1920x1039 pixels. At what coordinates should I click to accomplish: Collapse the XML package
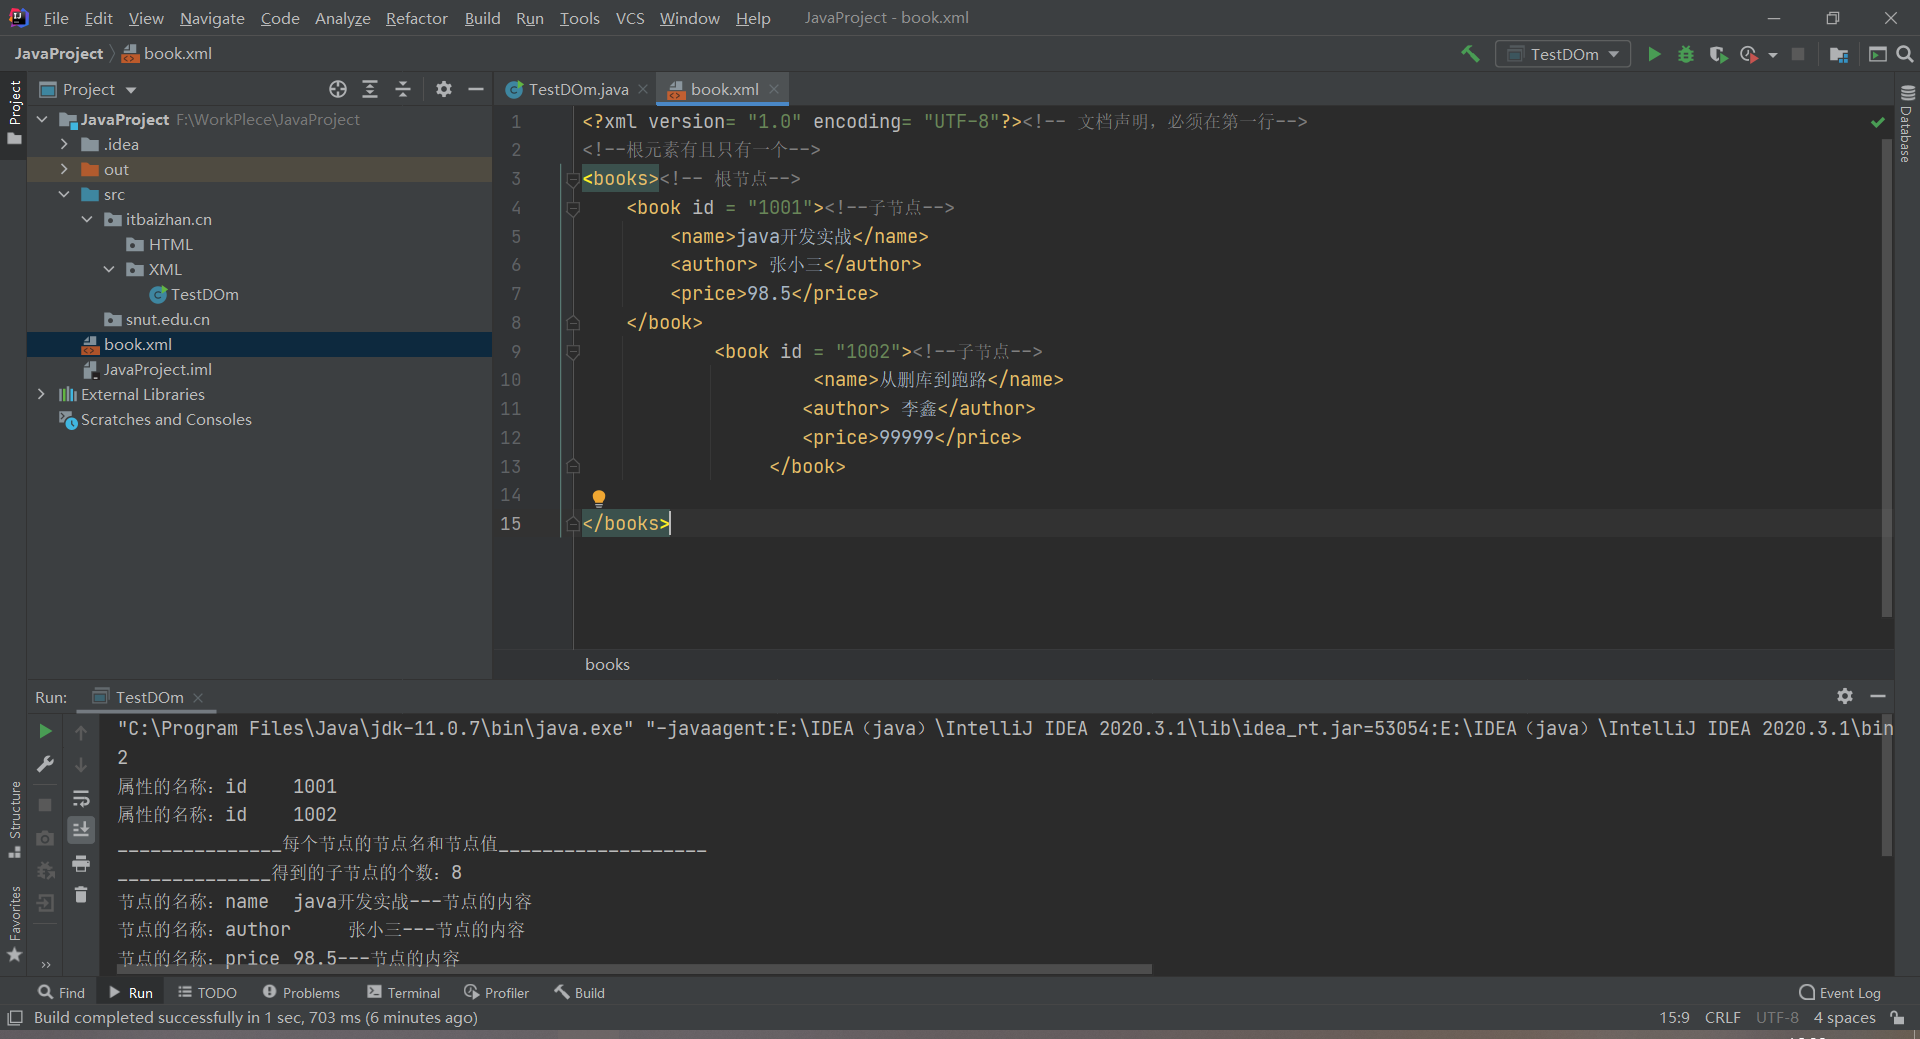(x=109, y=269)
